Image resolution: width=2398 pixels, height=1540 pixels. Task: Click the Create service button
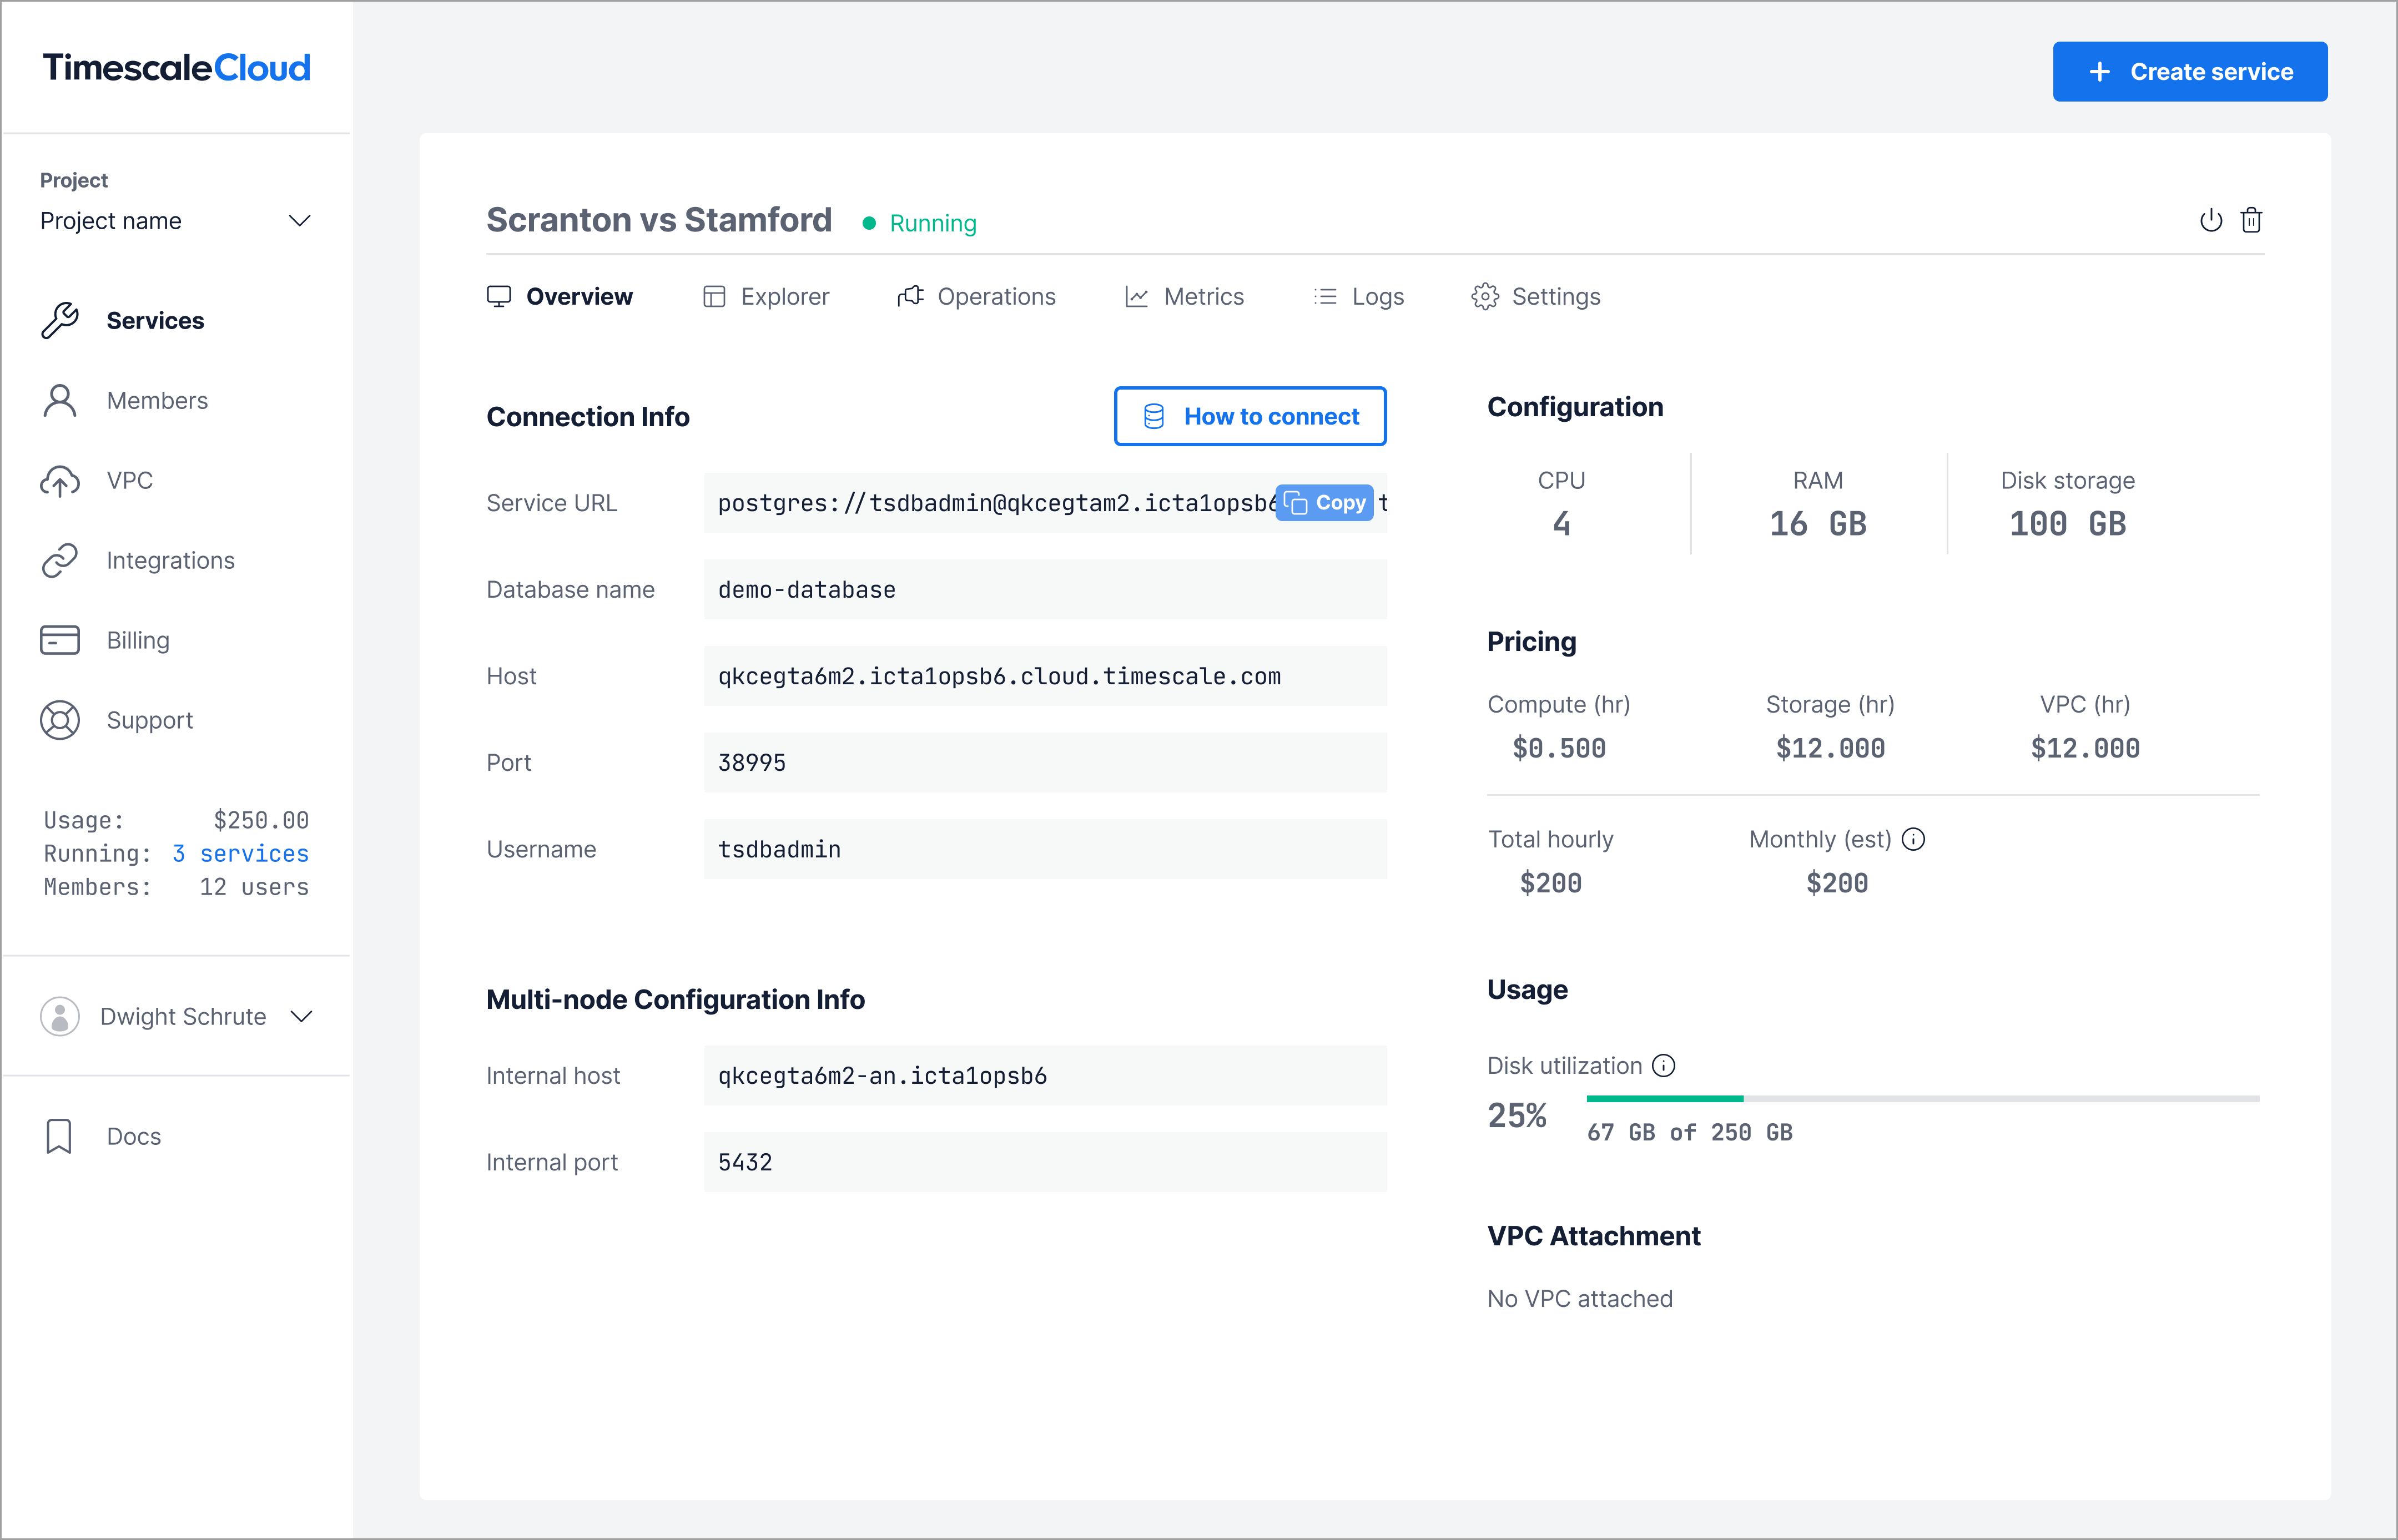pos(2189,72)
